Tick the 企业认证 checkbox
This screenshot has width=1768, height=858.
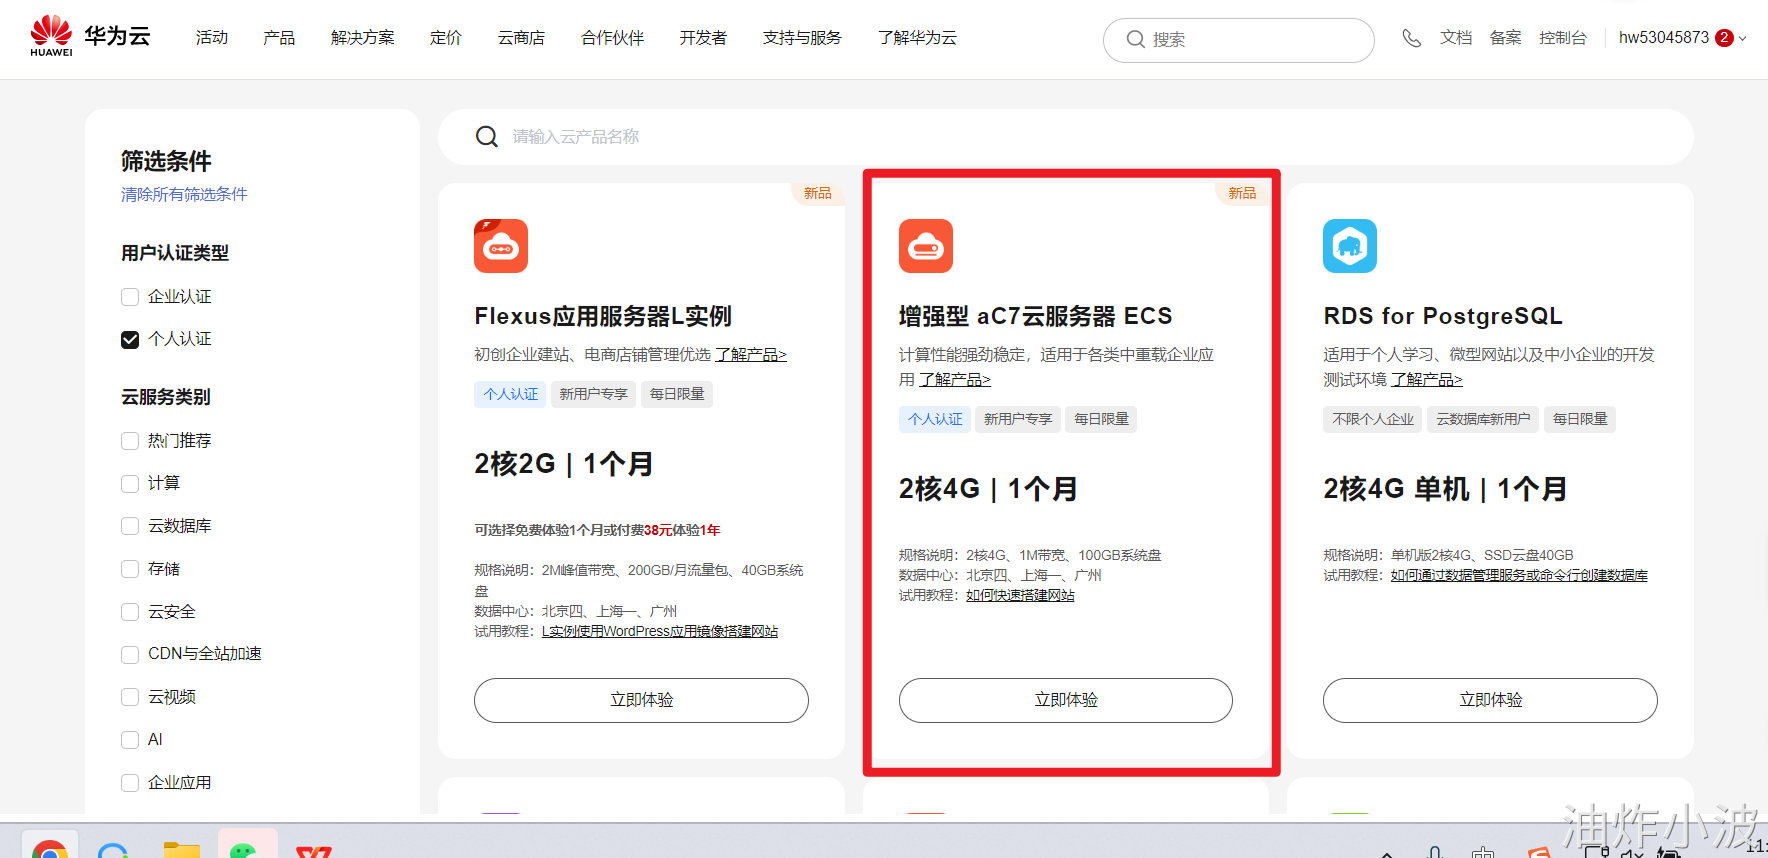tap(130, 297)
